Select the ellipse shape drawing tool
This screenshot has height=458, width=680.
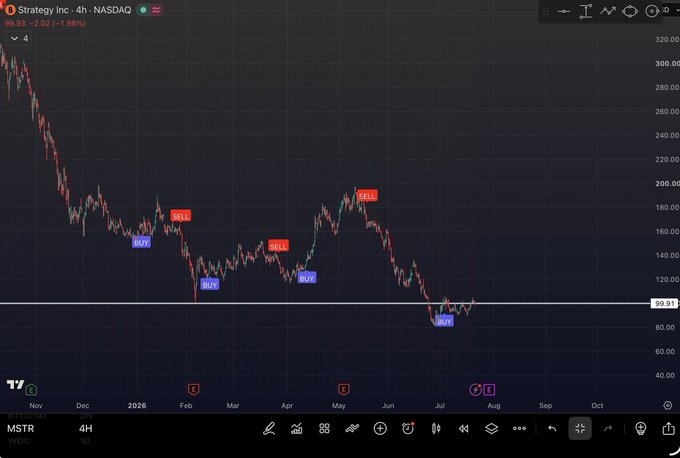[x=630, y=11]
